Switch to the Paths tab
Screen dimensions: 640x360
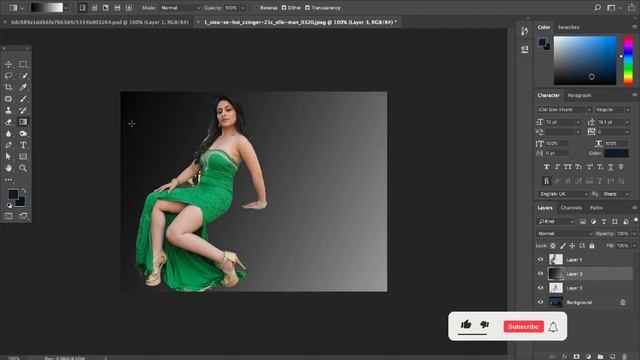point(596,208)
